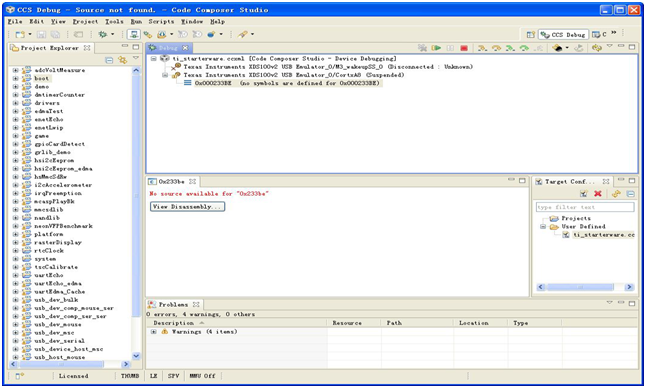Expand the Warnings (4 items) row
This screenshot has width=646, height=388.
tap(153, 332)
